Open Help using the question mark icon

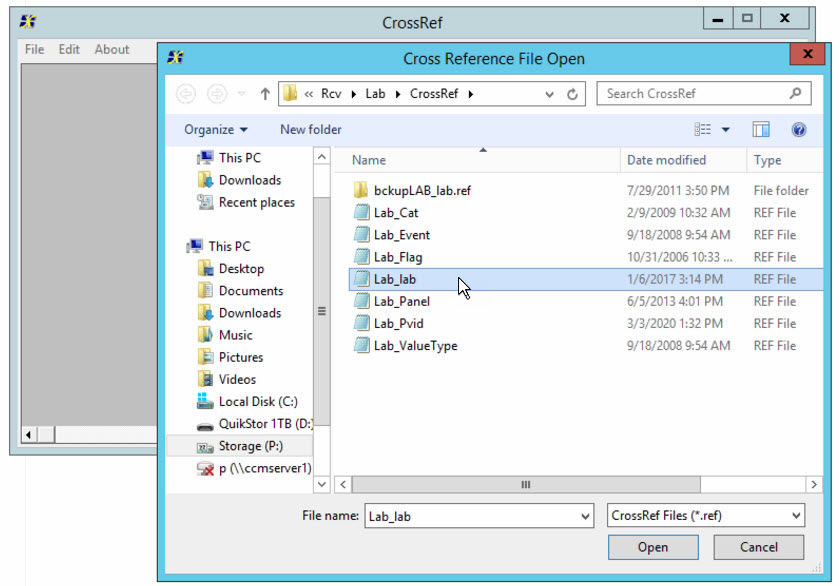click(798, 129)
